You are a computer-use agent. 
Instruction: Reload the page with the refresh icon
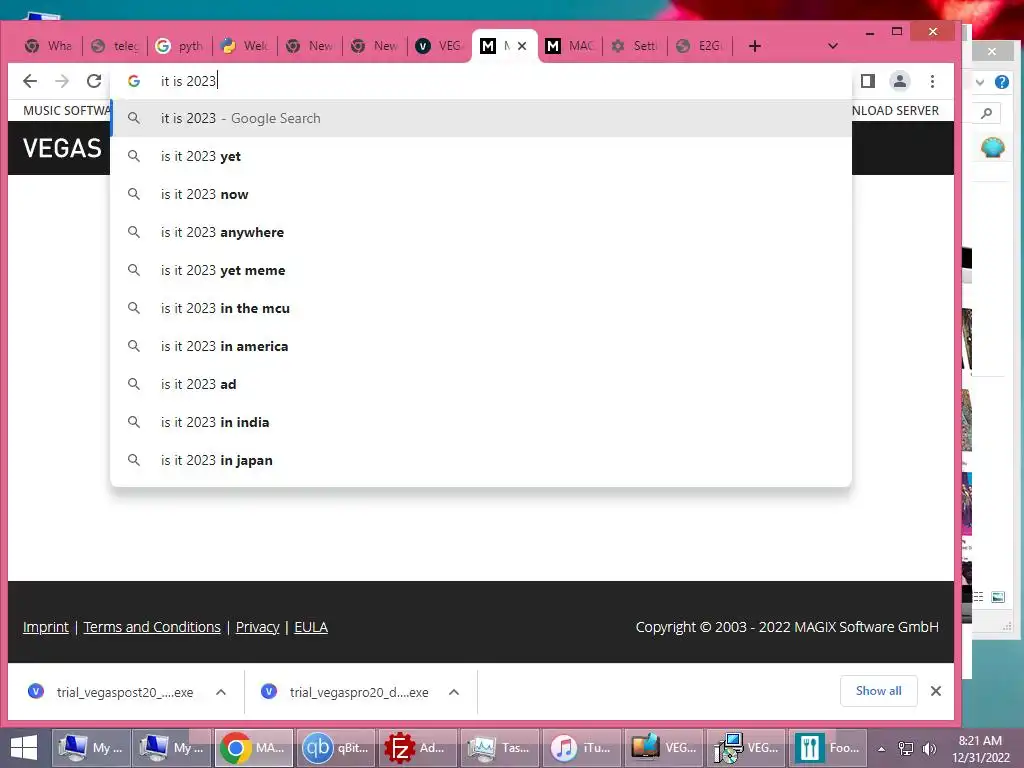point(94,81)
